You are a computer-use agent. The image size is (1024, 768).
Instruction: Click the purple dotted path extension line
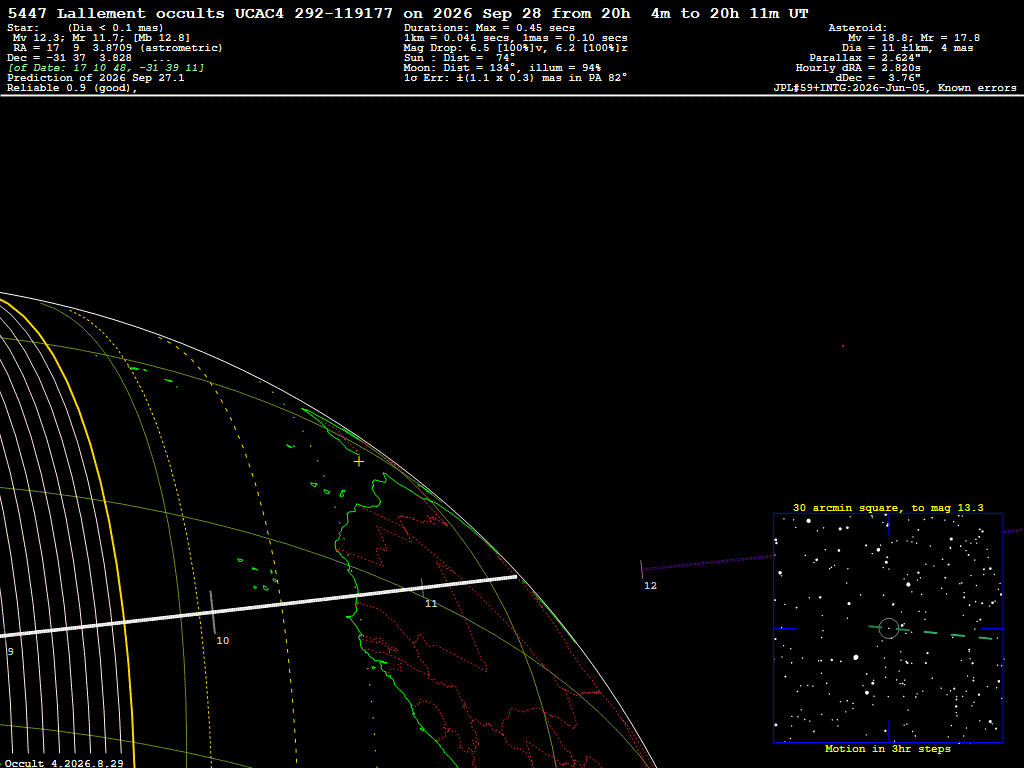pos(707,562)
